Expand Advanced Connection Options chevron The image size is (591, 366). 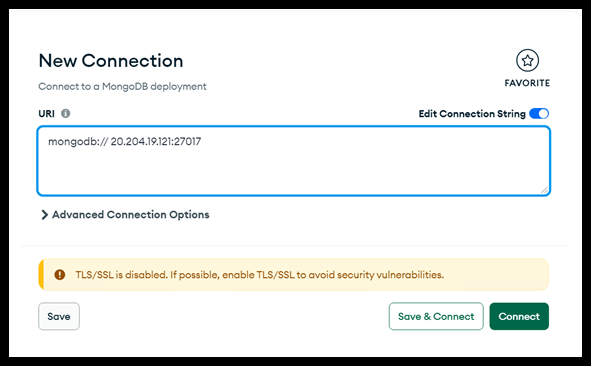44,215
